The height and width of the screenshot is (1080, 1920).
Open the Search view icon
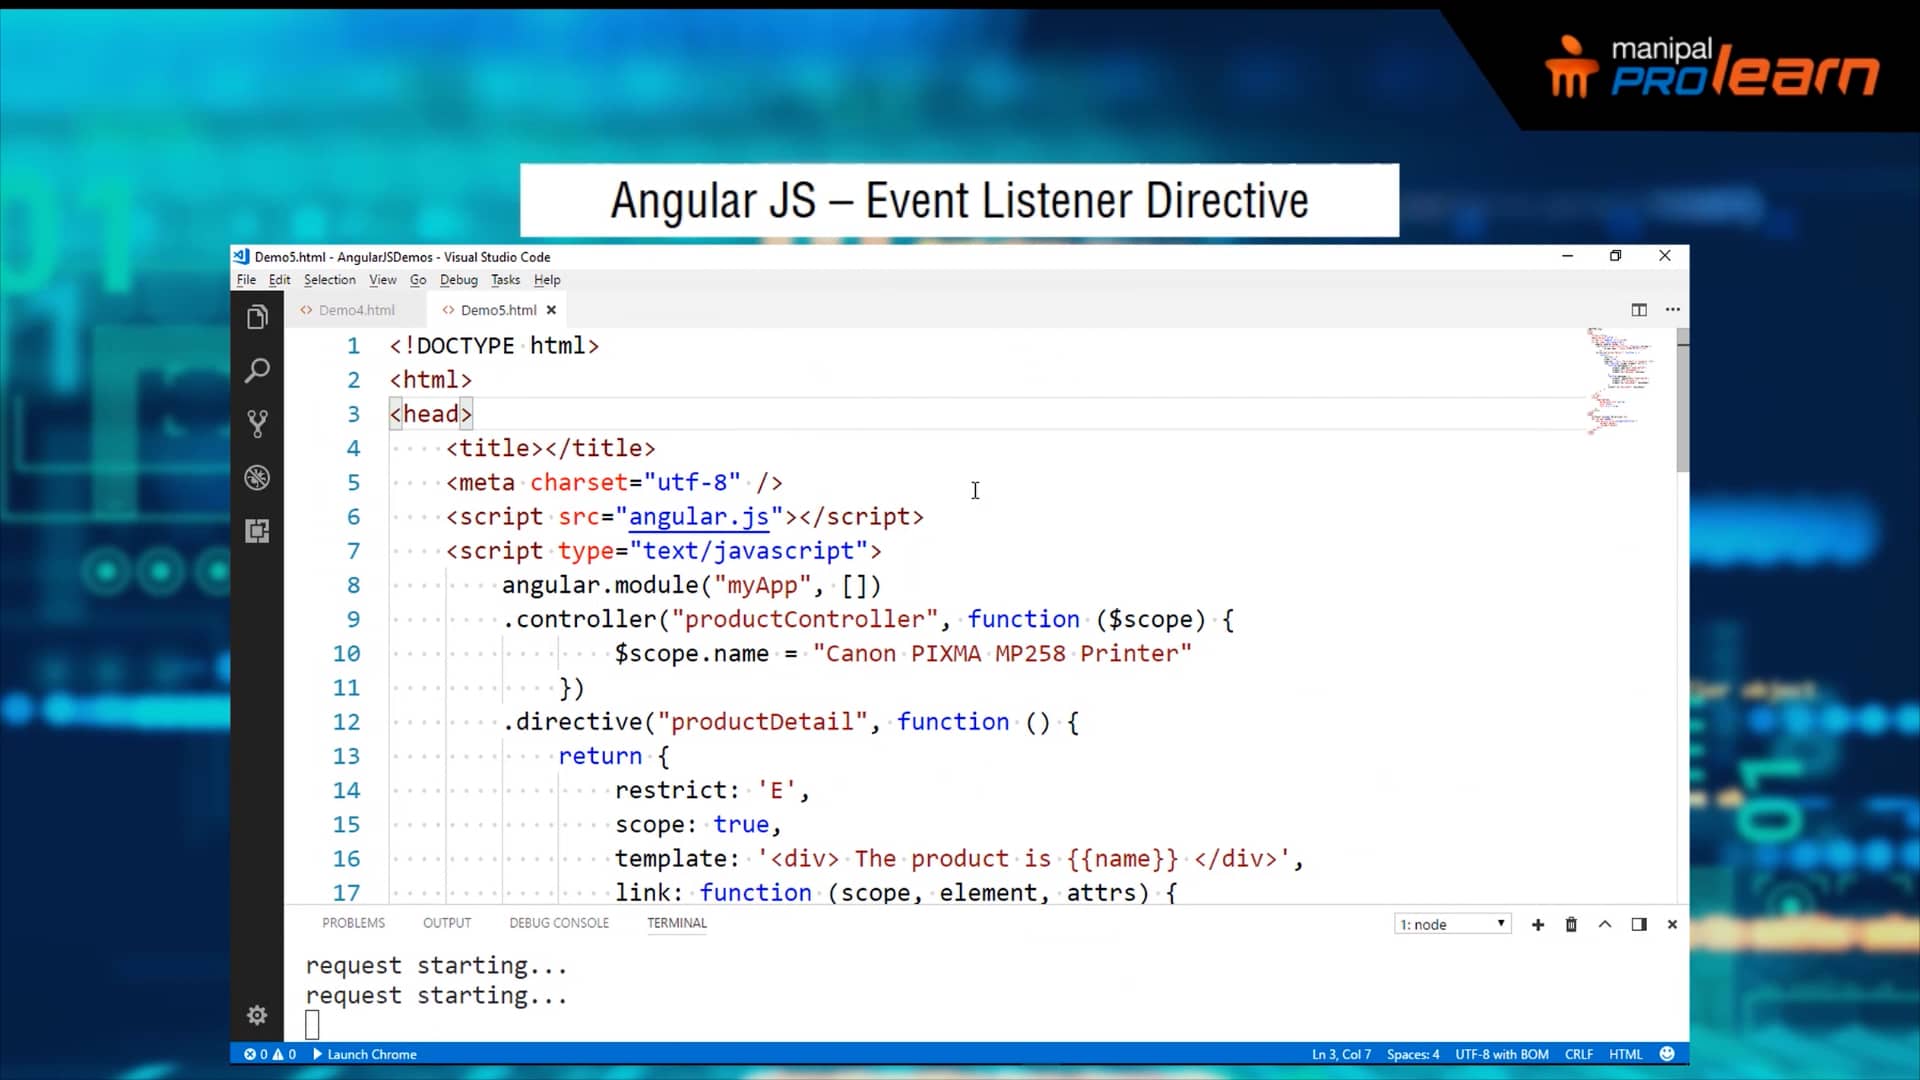pos(257,370)
